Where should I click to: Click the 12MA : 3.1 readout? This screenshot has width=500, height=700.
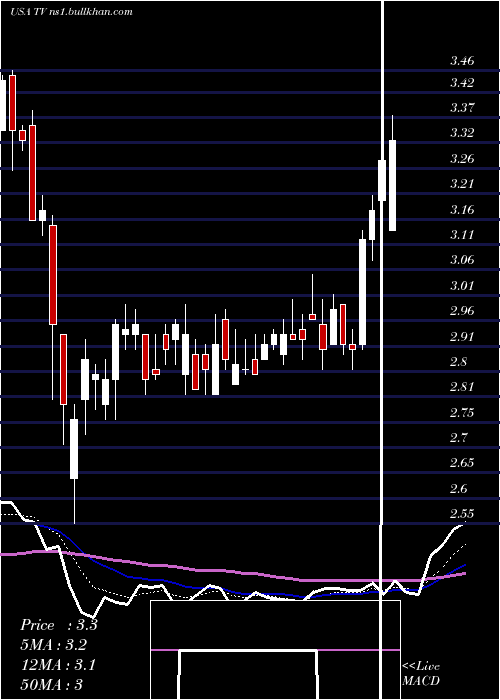pos(58,665)
